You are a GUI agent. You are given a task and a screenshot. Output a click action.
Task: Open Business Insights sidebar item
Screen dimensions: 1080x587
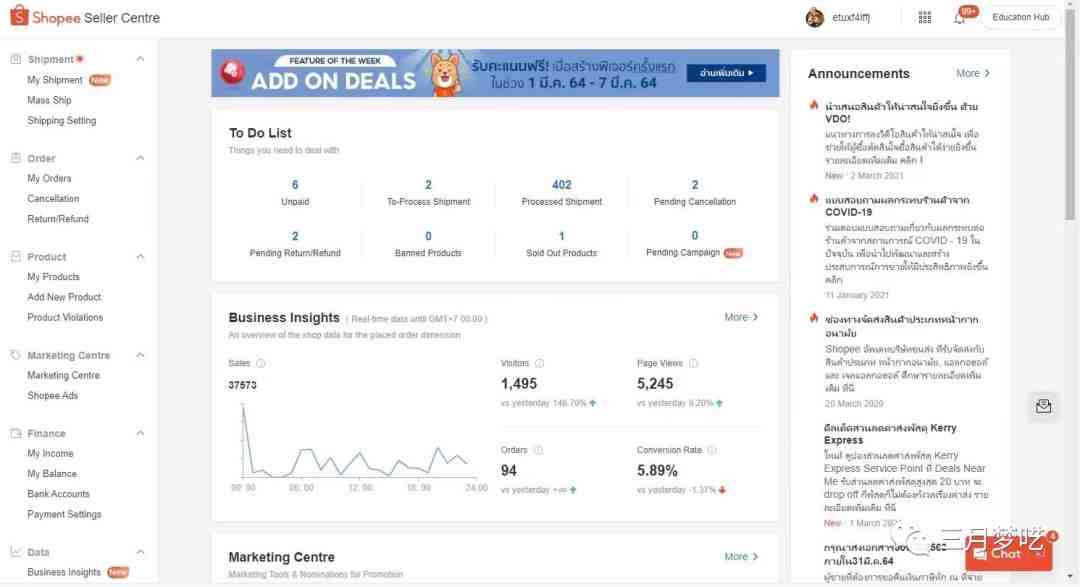coord(63,572)
